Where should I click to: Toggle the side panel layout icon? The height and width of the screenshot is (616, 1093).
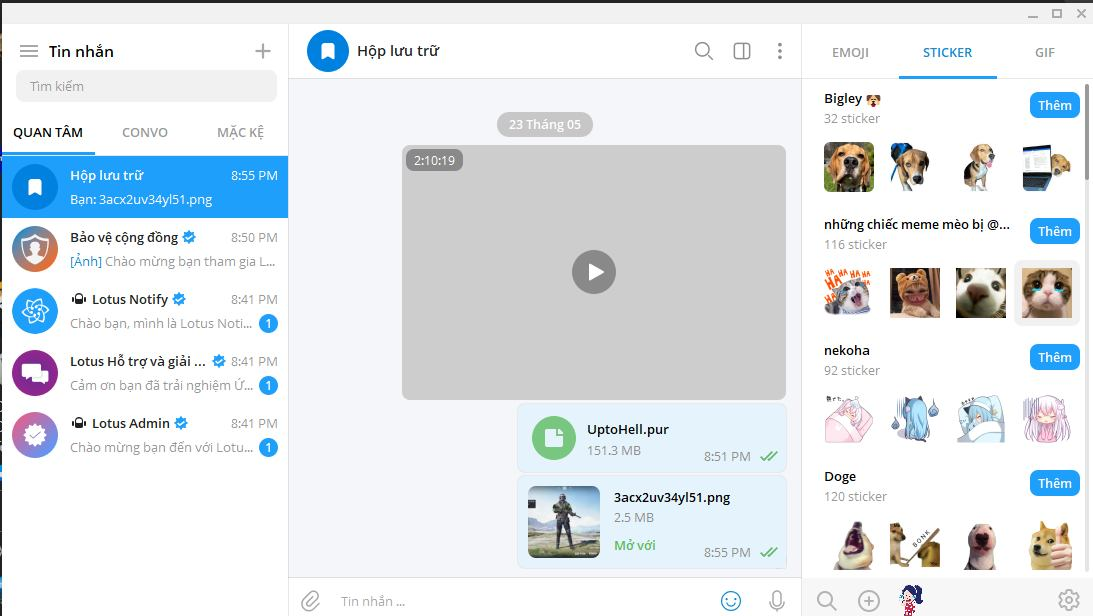[x=742, y=51]
